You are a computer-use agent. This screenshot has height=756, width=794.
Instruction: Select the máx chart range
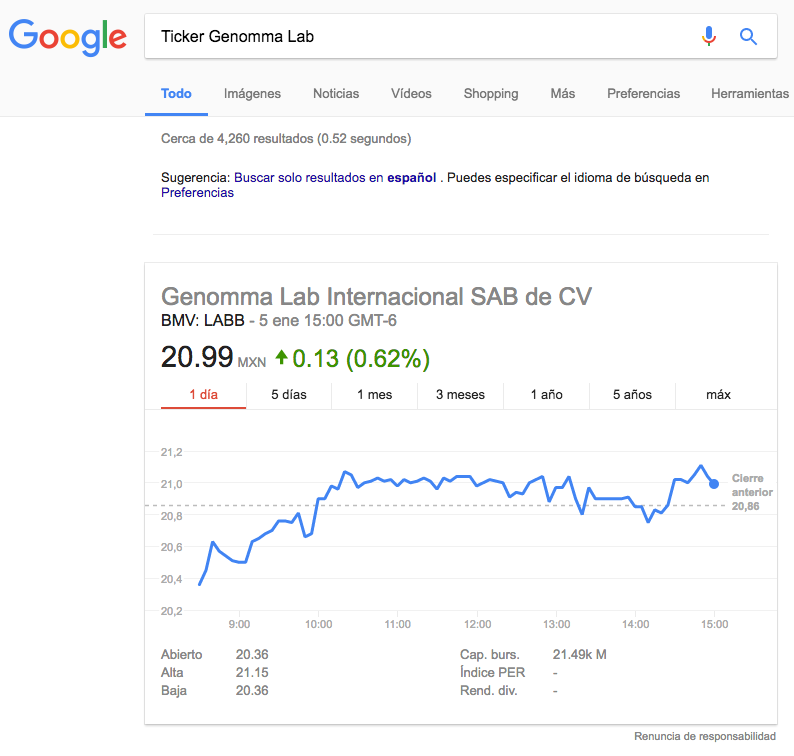(718, 395)
